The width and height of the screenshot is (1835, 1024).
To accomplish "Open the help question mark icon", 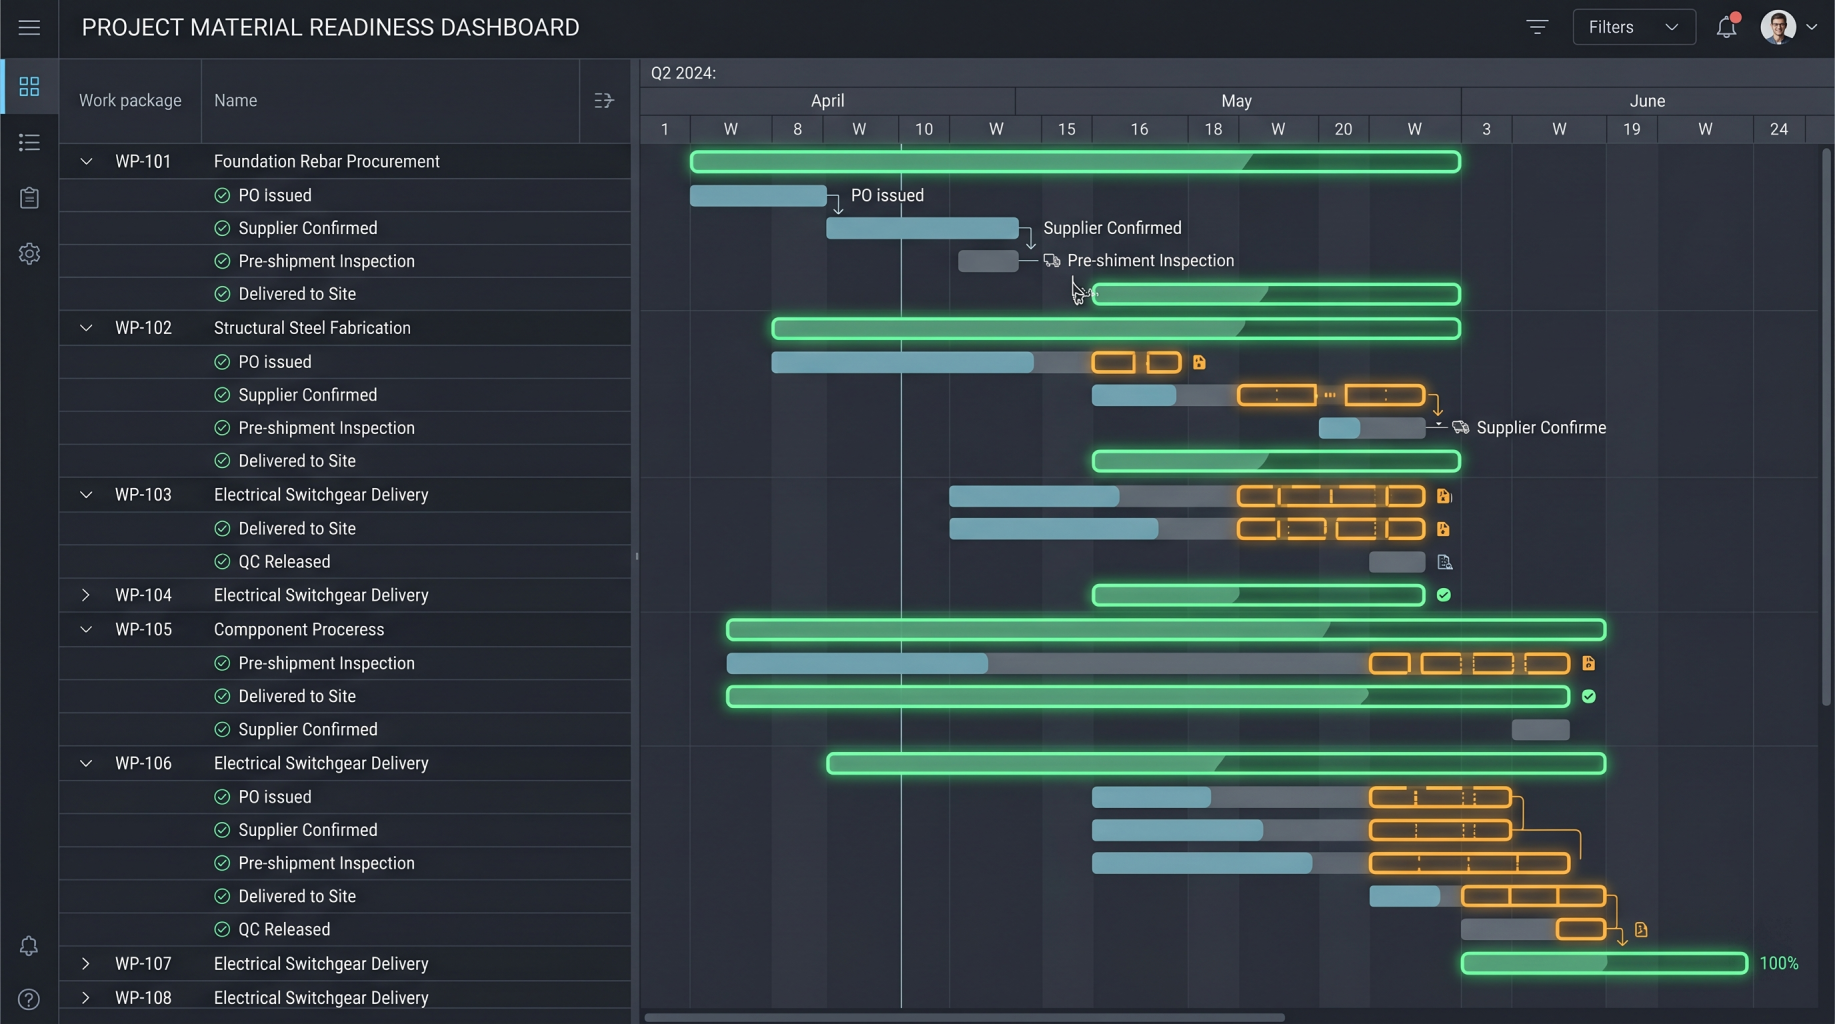I will click(29, 1000).
